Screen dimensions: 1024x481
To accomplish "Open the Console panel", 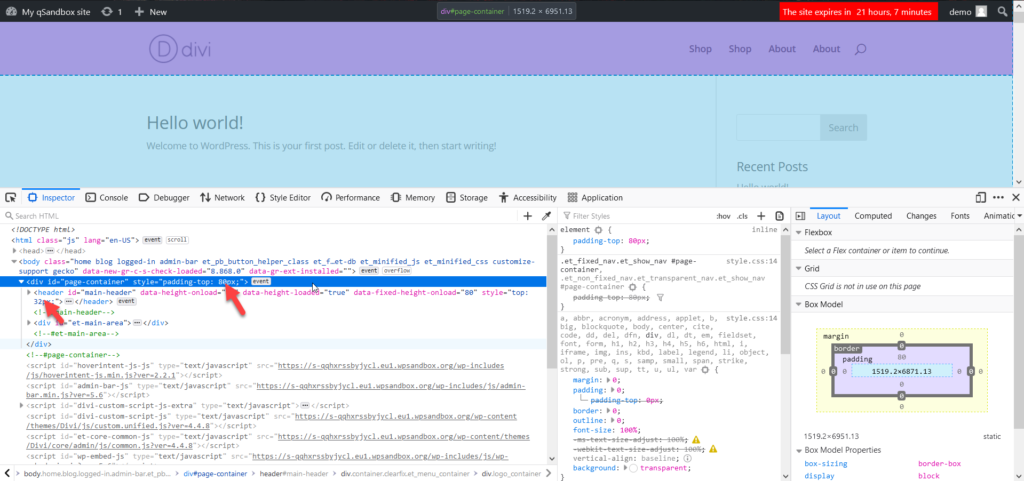I will tap(106, 198).
